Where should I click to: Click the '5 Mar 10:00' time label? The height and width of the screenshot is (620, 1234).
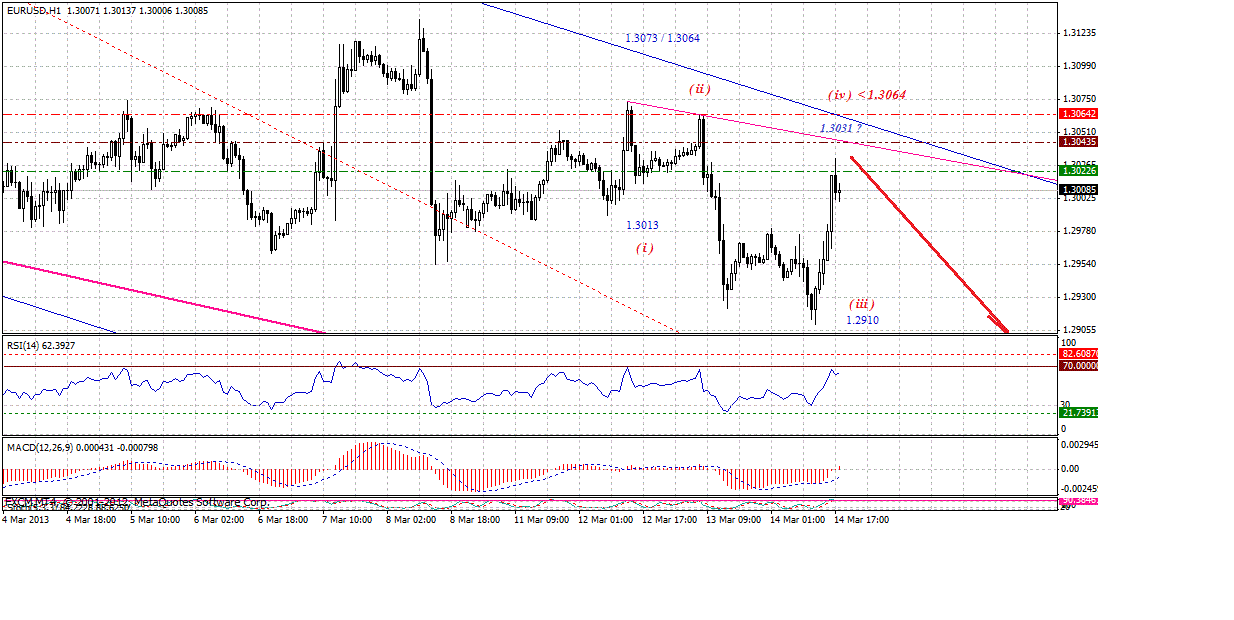154,520
